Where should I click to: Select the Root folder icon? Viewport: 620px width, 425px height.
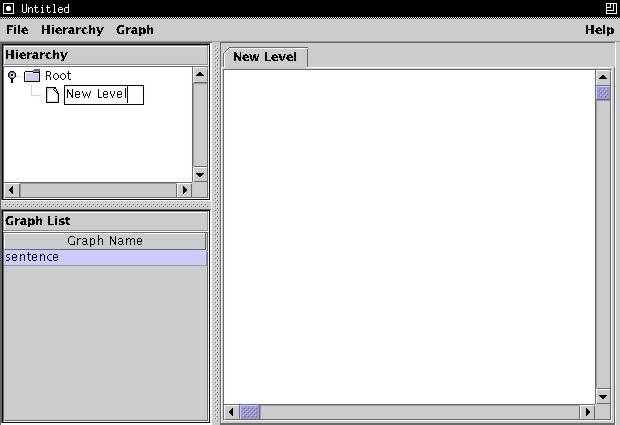pos(32,75)
